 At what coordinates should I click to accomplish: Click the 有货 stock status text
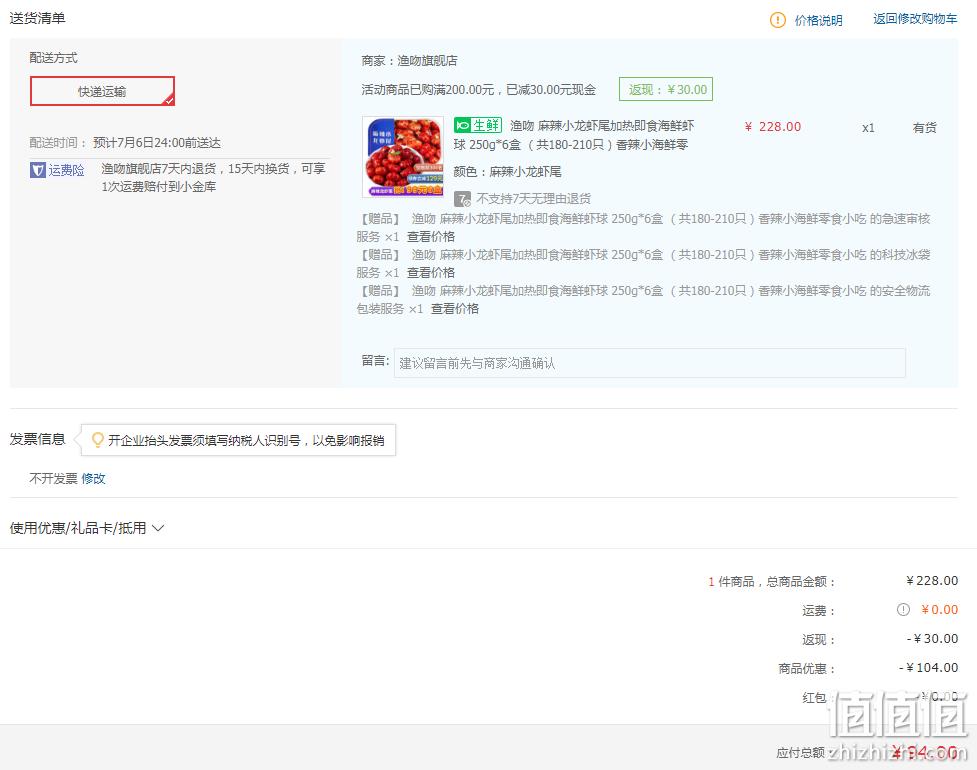pyautogui.click(x=925, y=128)
